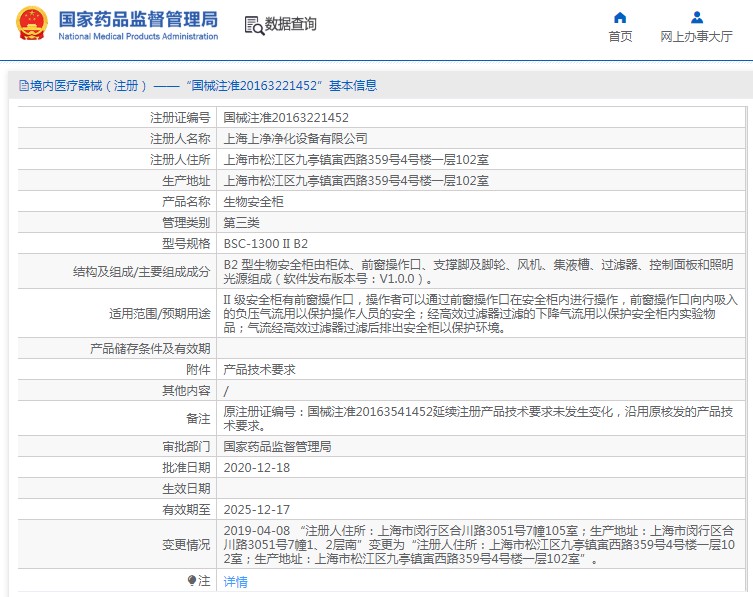The width and height of the screenshot is (753, 597).
Task: Click the 境内医疗器械 basic info panel header
Action: 198,86
